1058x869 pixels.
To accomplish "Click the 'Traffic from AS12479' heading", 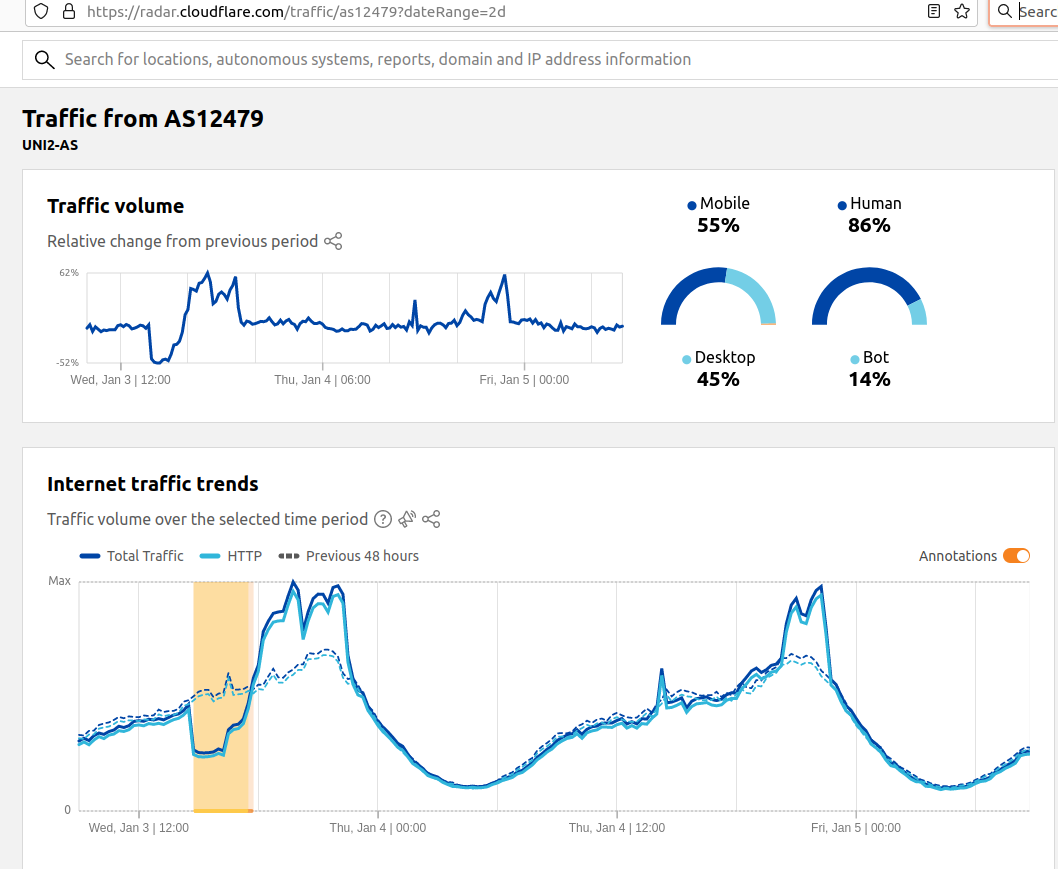I will coord(143,119).
